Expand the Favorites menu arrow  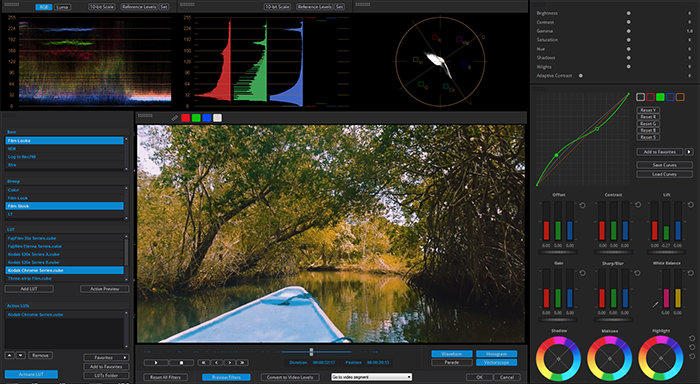(125, 358)
